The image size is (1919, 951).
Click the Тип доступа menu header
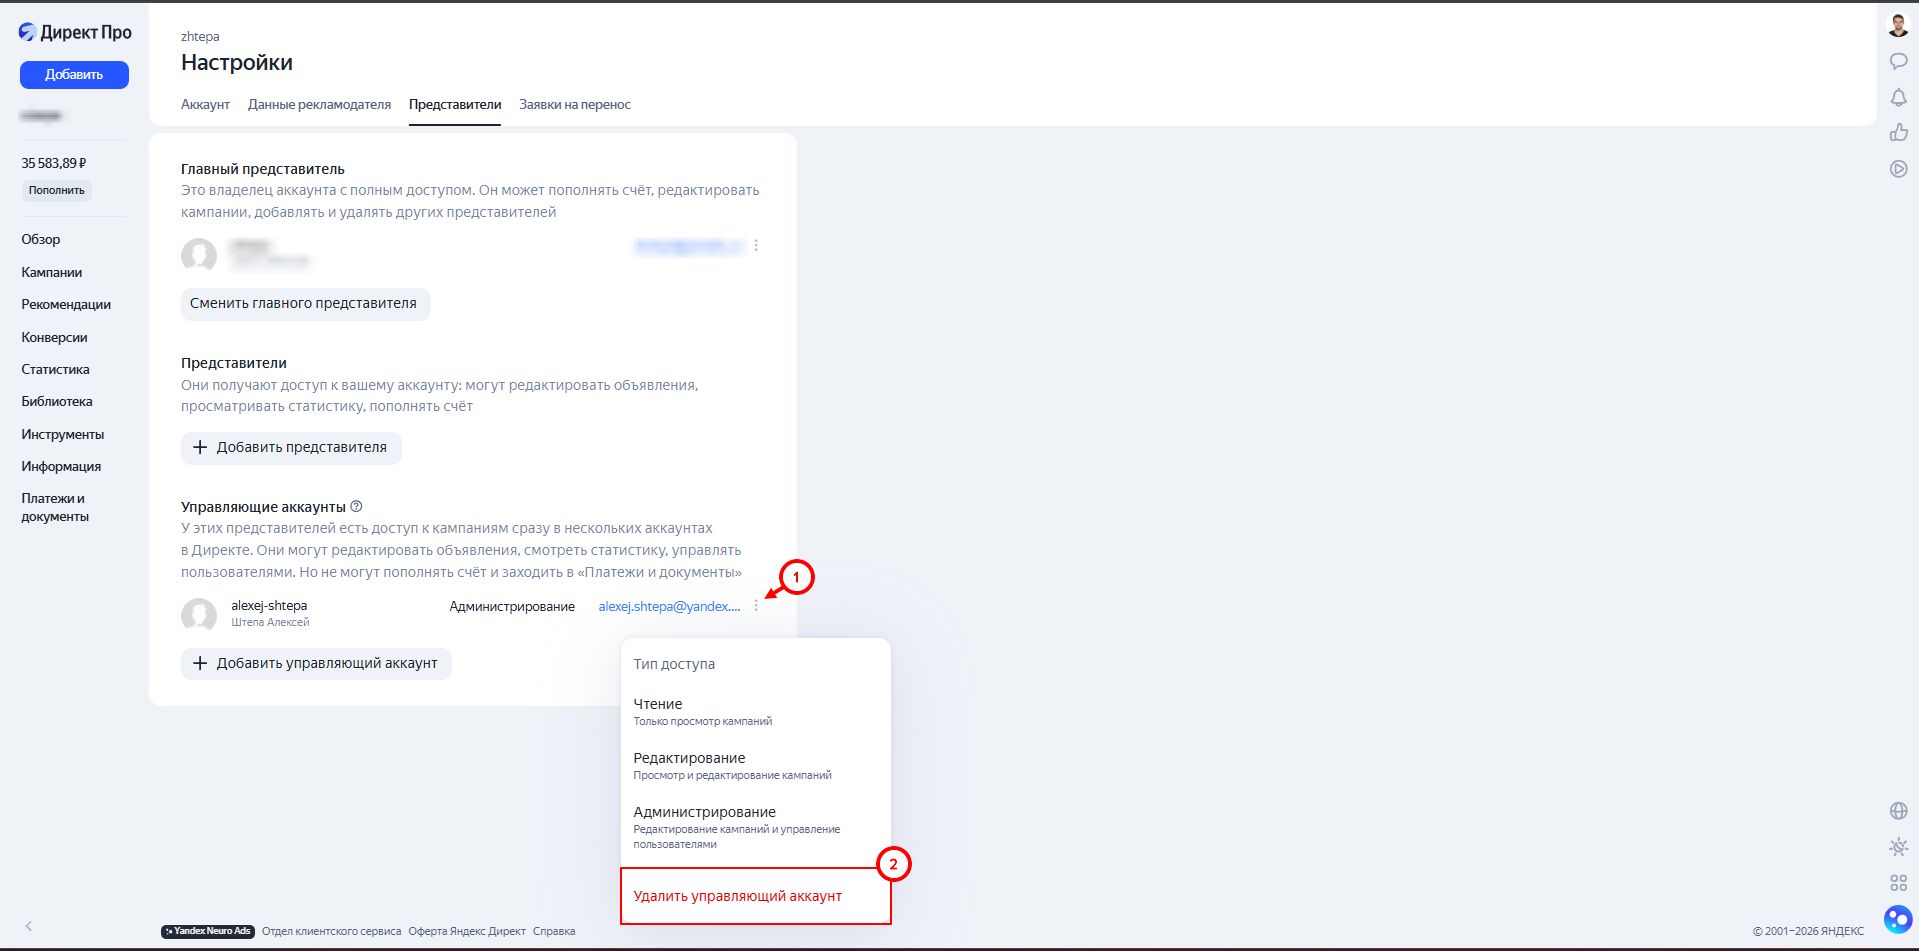pyautogui.click(x=674, y=664)
